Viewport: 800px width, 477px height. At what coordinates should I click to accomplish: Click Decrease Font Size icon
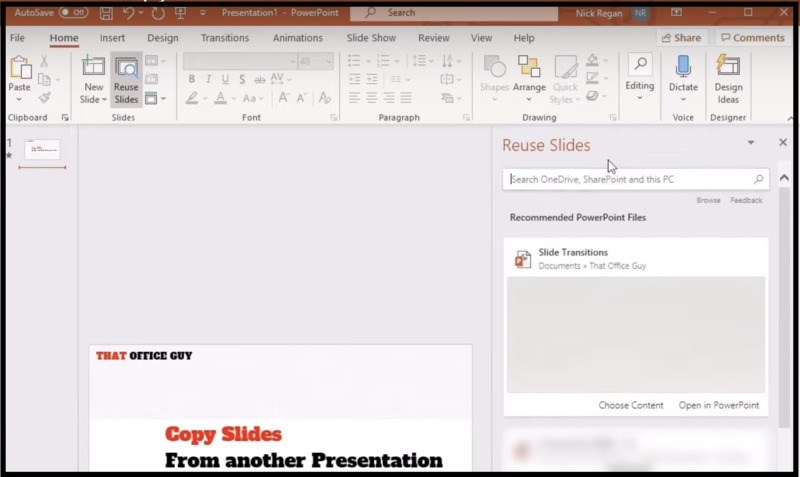[x=302, y=98]
